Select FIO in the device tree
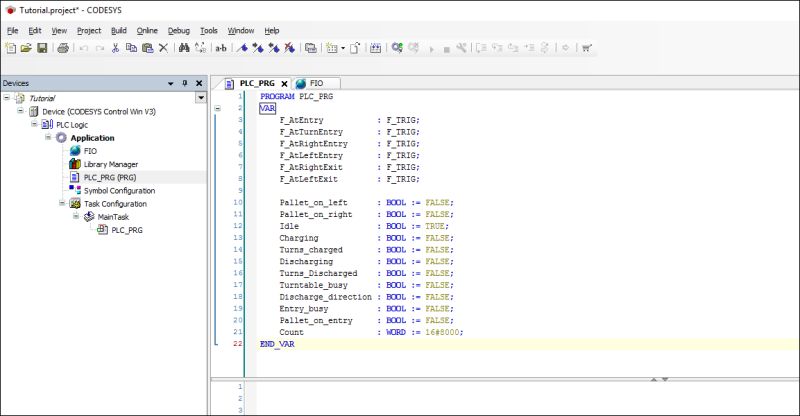 [x=90, y=151]
